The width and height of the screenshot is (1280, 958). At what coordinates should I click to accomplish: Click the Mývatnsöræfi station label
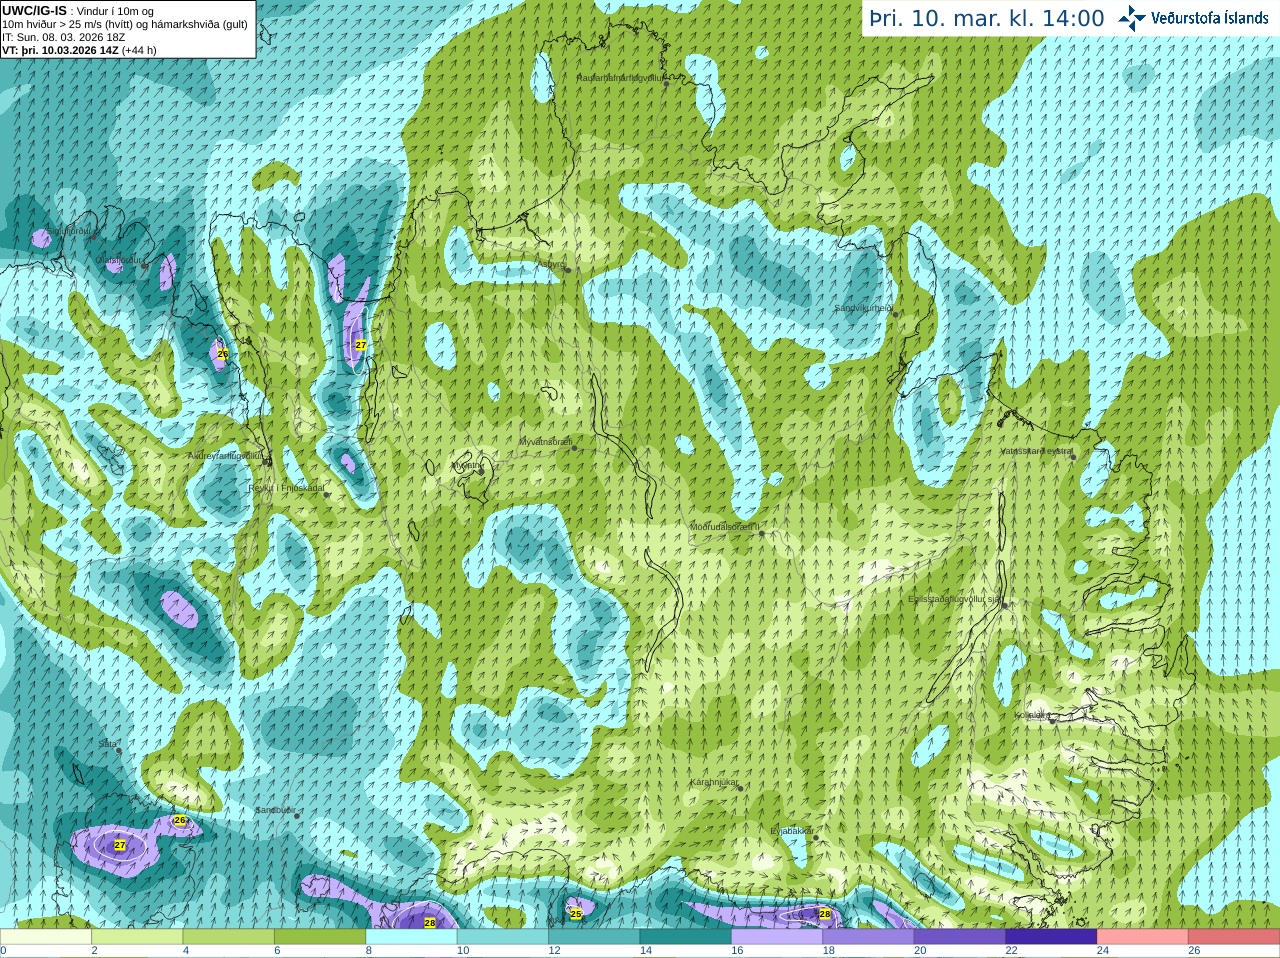click(545, 441)
